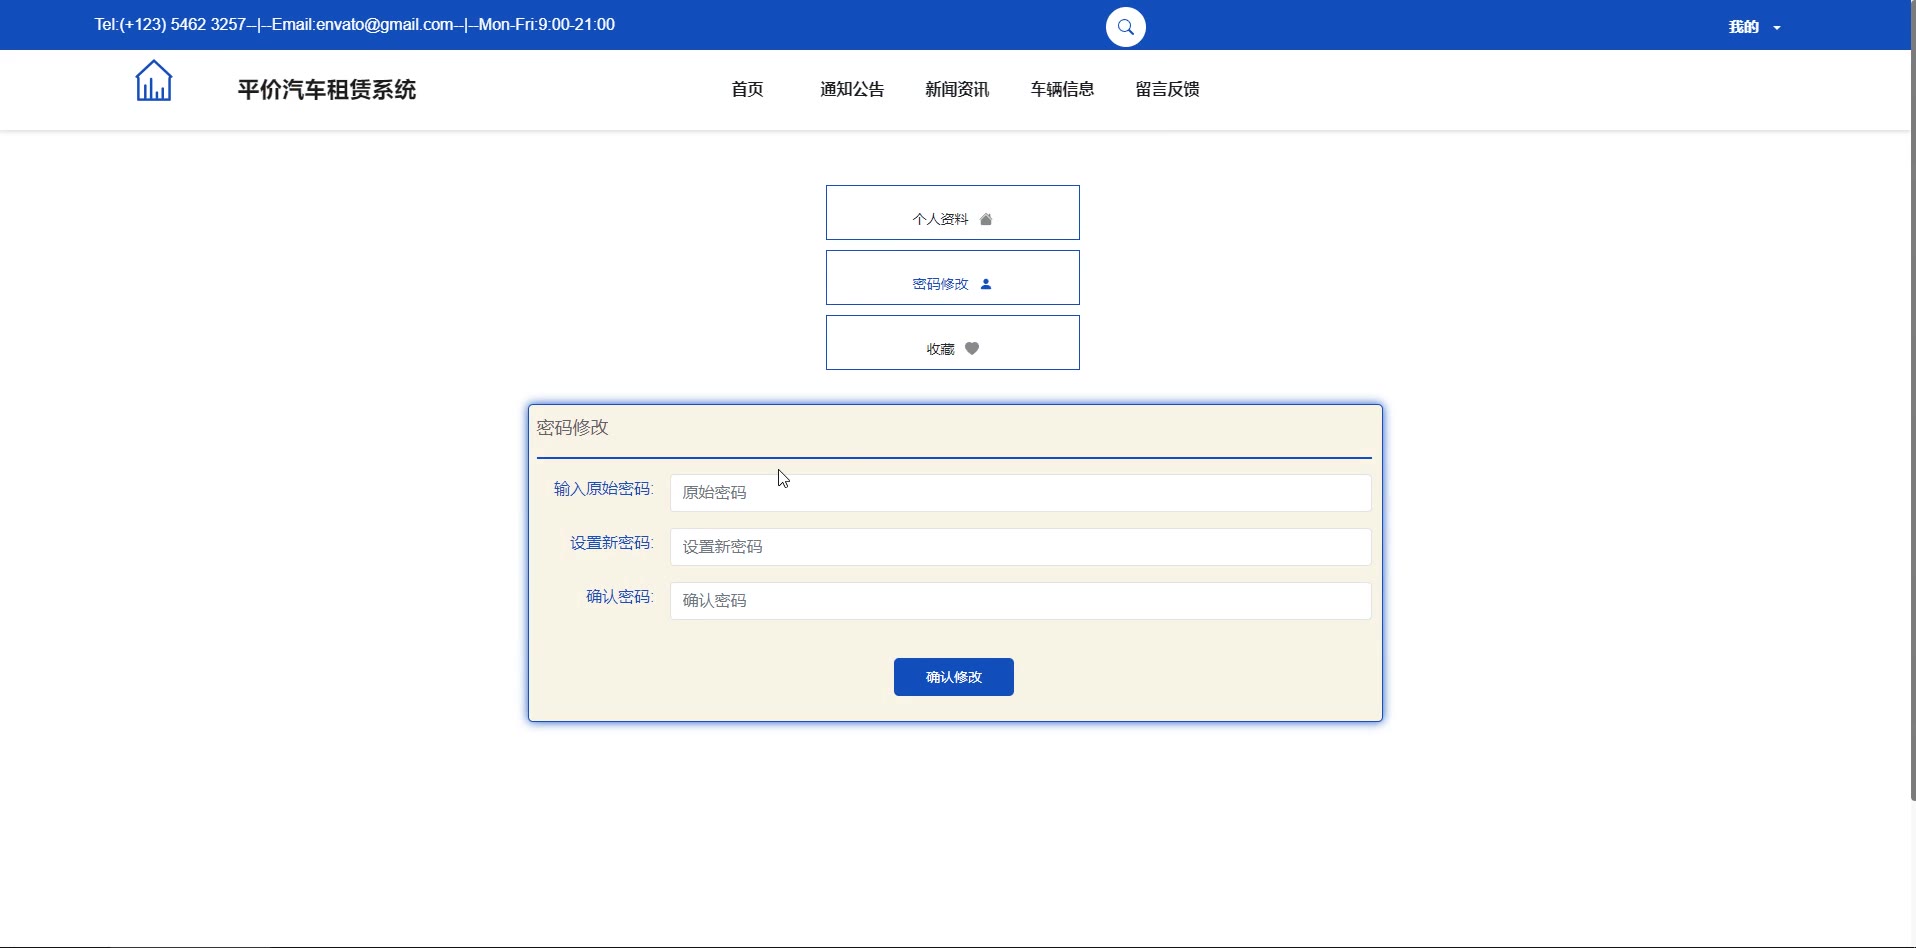Click the 平价汽车租赁系统 site title

point(327,90)
